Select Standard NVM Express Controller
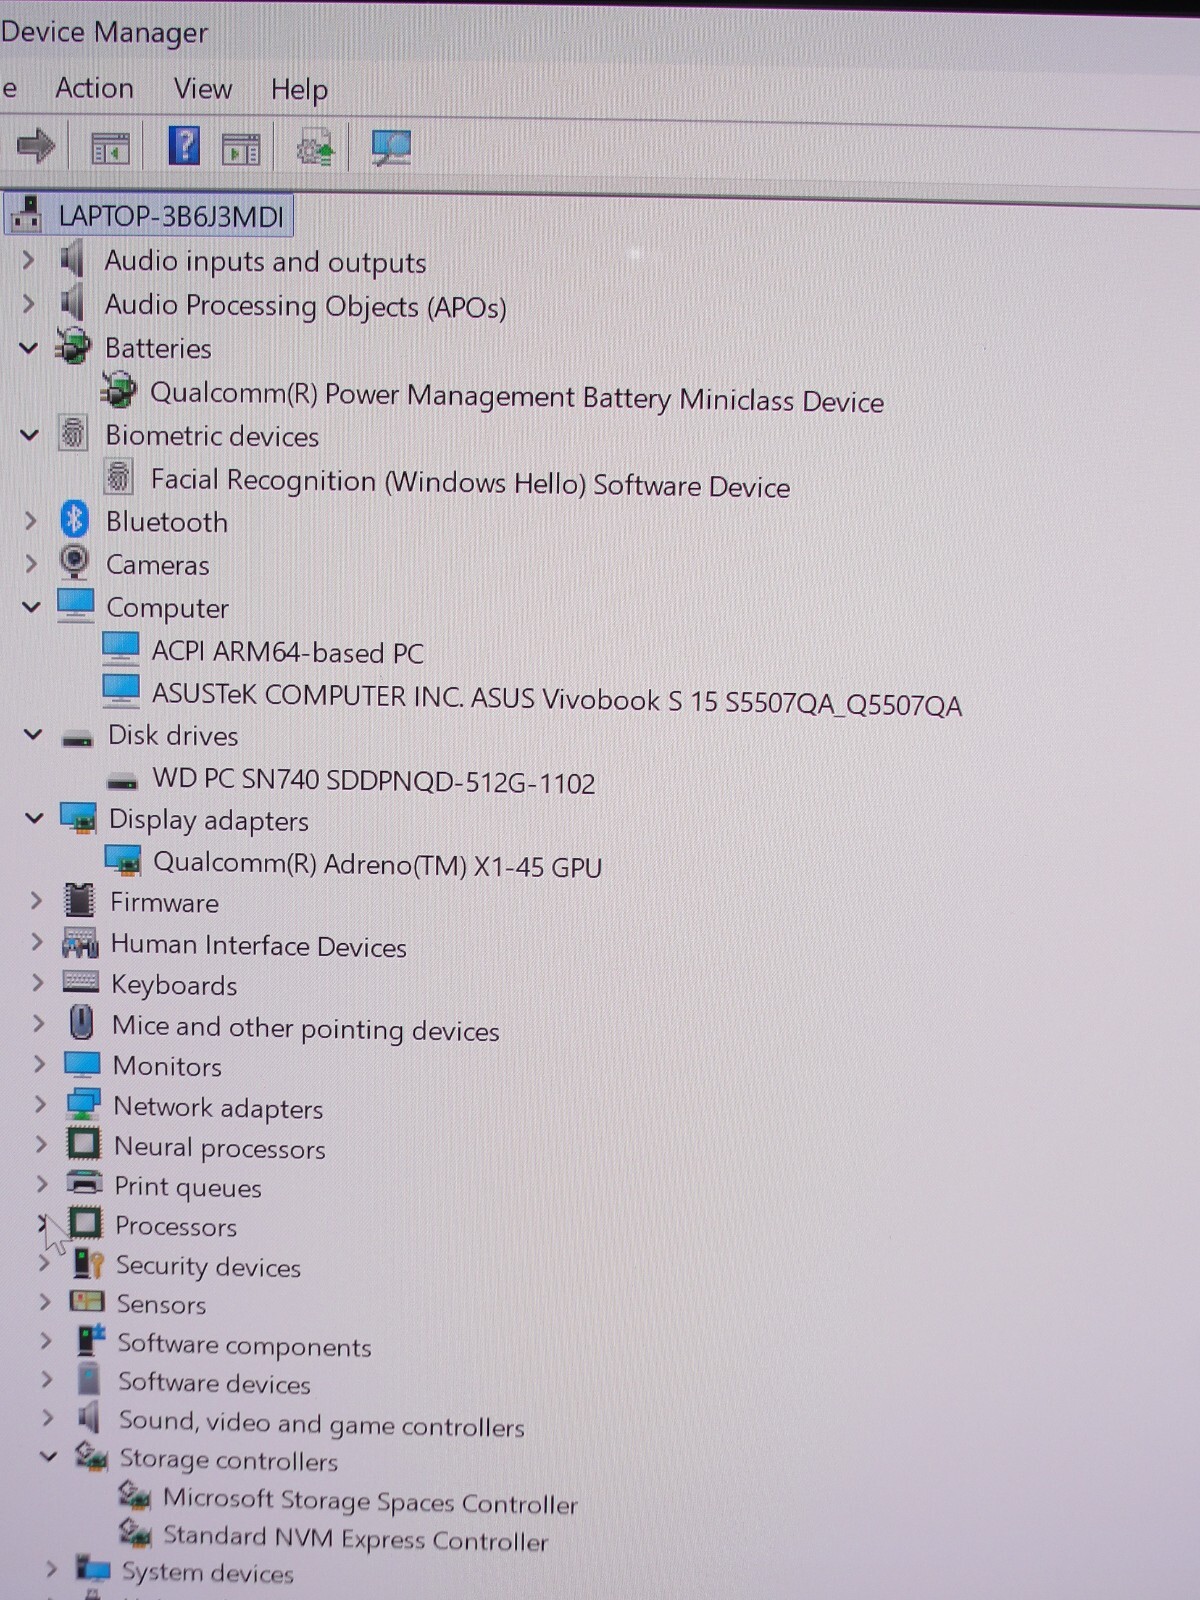1200x1600 pixels. pyautogui.click(x=355, y=1537)
